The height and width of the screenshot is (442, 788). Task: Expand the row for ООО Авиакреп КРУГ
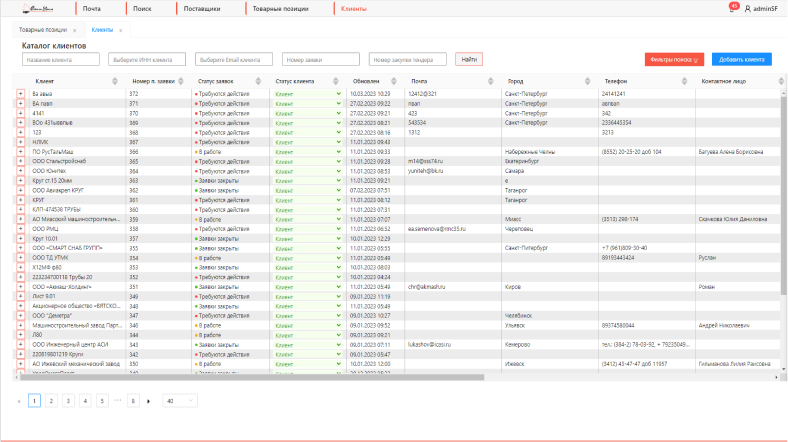[21, 190]
